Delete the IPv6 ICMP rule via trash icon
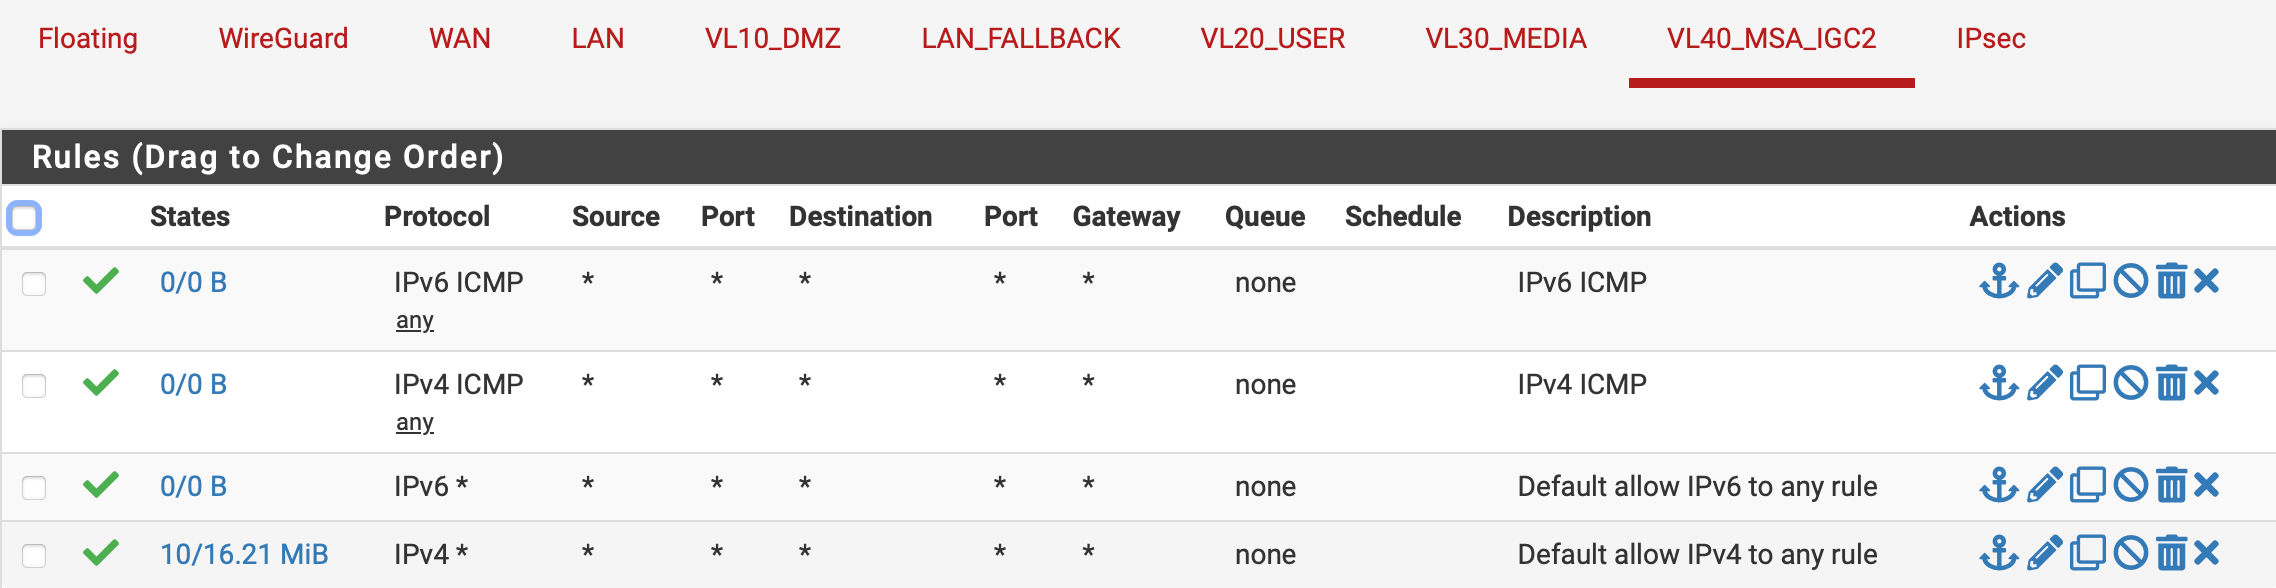The height and width of the screenshot is (588, 2276). 2171,282
